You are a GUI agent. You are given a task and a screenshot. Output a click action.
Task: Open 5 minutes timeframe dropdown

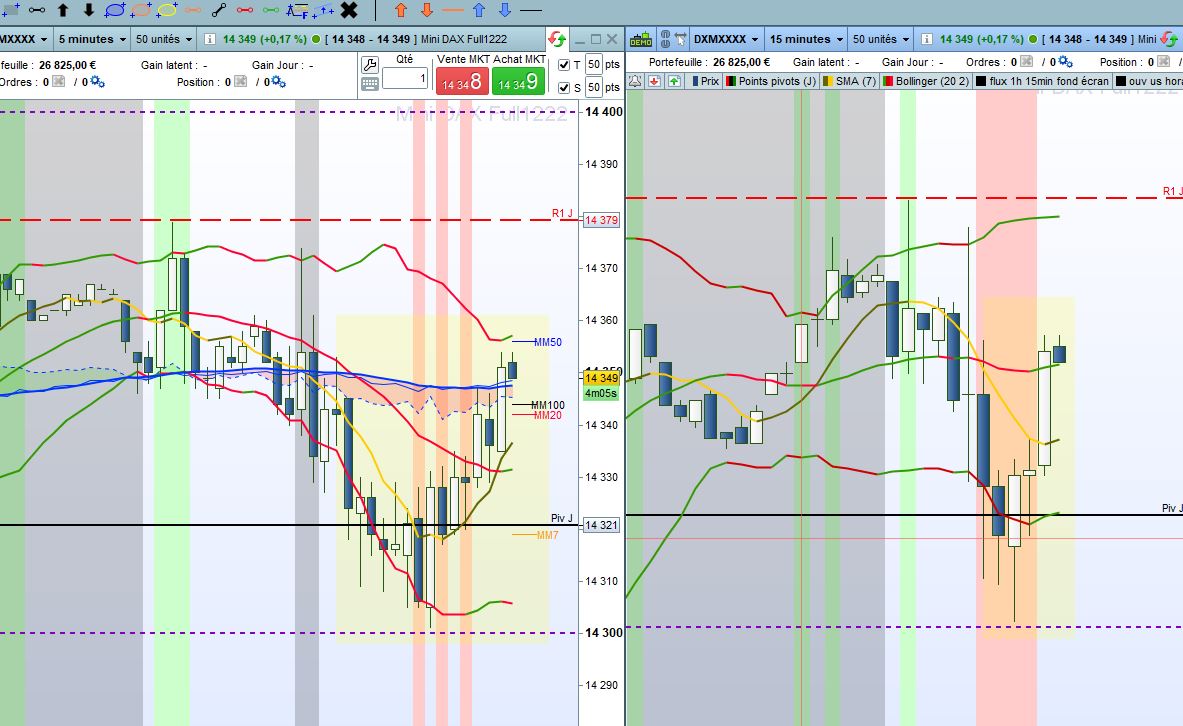92,39
